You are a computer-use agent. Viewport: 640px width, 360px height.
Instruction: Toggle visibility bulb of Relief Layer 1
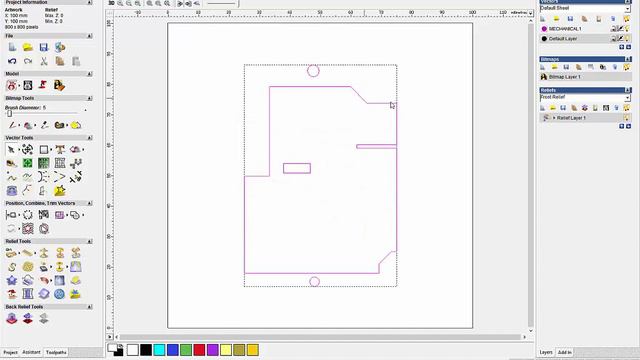(626, 118)
